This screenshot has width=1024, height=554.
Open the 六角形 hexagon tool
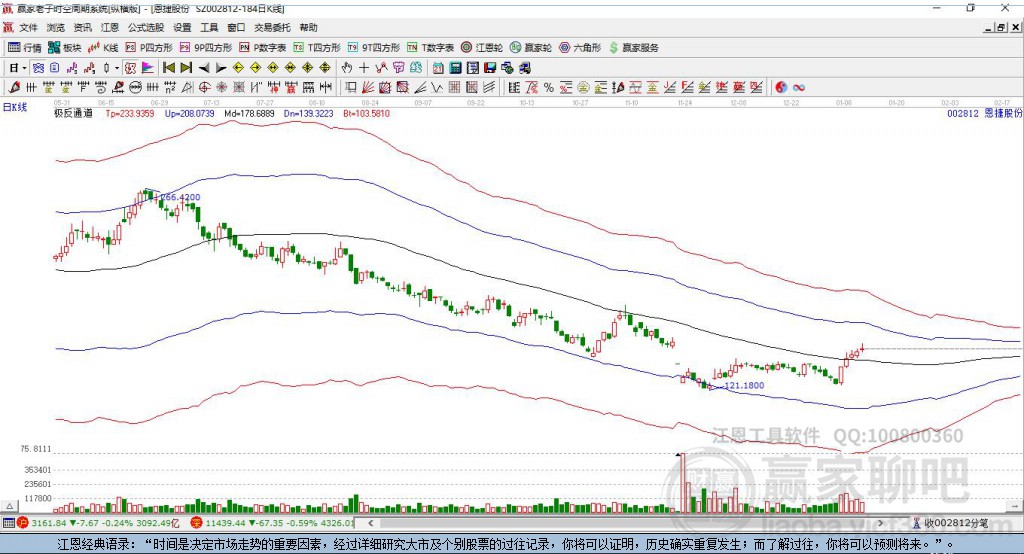[580, 48]
